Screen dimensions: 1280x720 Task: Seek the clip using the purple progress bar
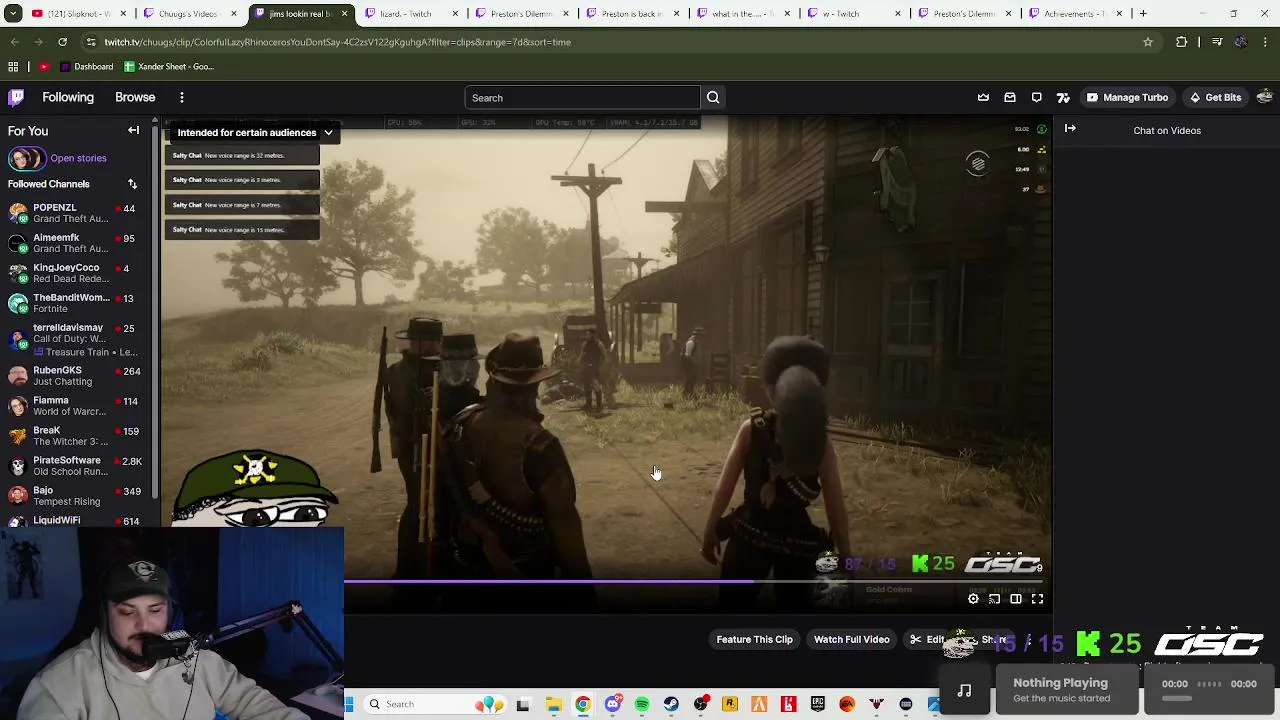694,580
